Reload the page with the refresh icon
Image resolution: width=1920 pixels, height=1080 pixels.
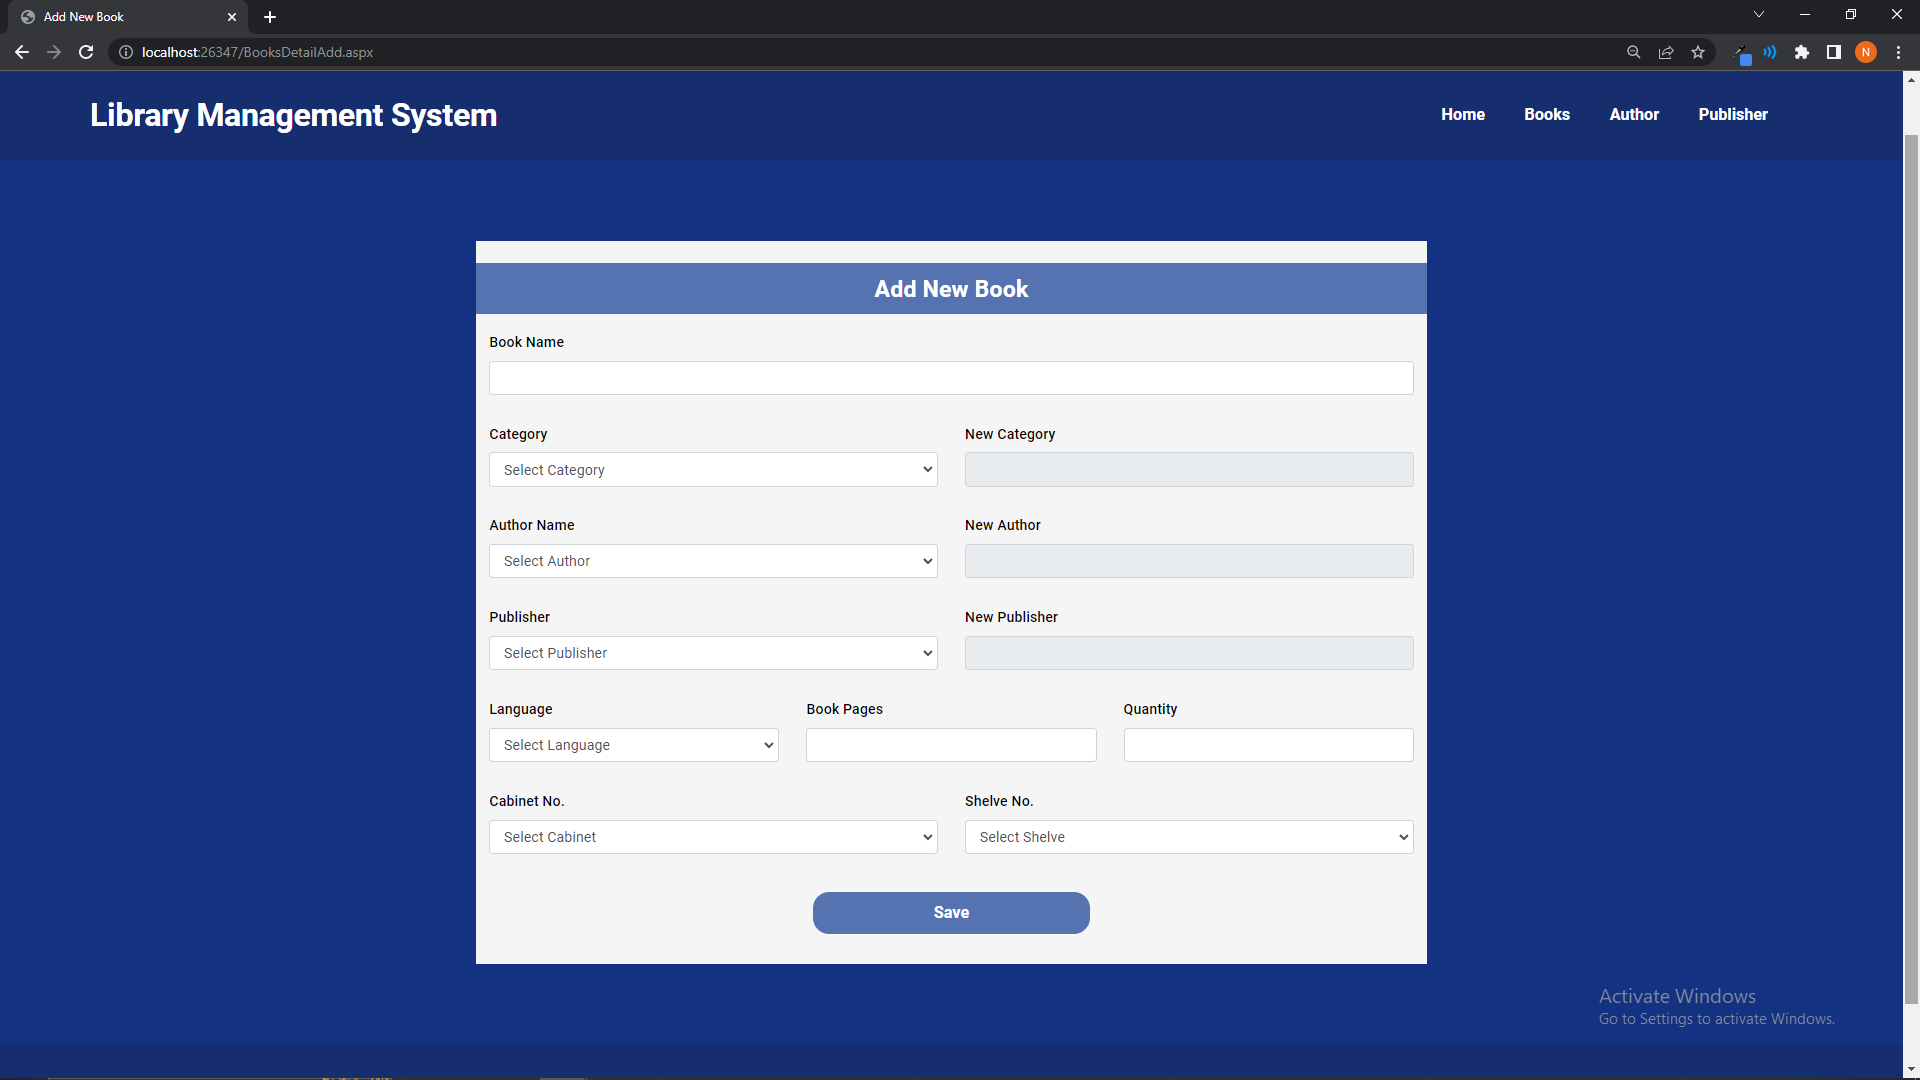click(x=86, y=52)
